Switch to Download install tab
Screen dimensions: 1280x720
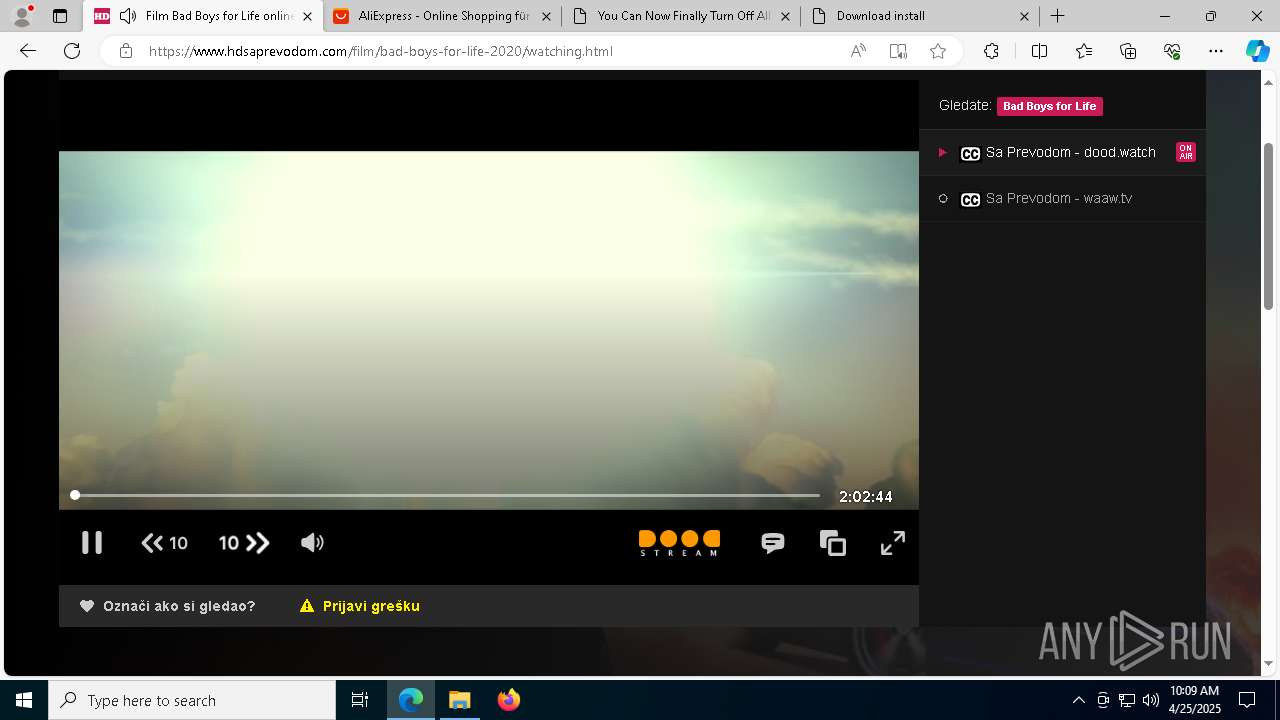coord(919,16)
